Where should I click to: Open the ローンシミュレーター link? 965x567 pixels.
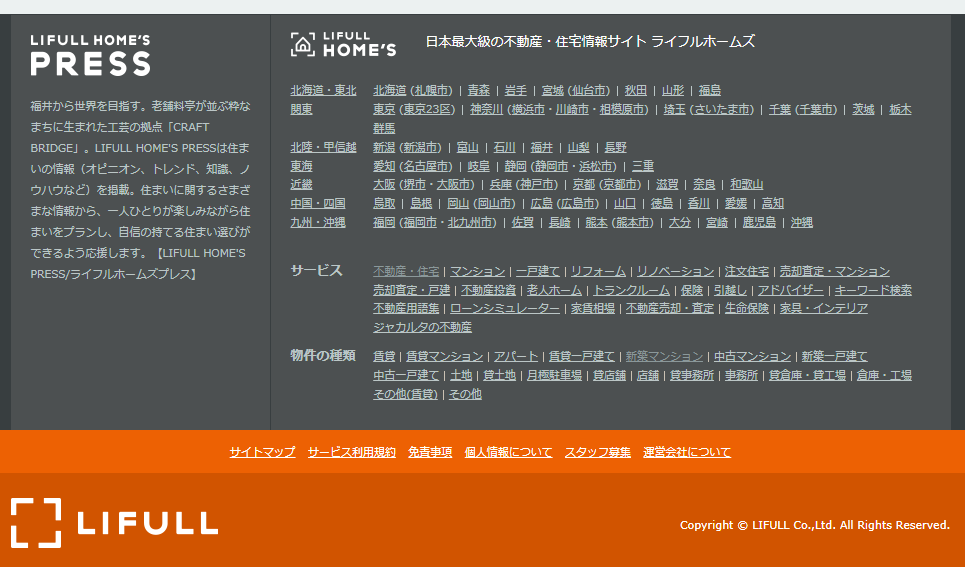pyautogui.click(x=505, y=308)
